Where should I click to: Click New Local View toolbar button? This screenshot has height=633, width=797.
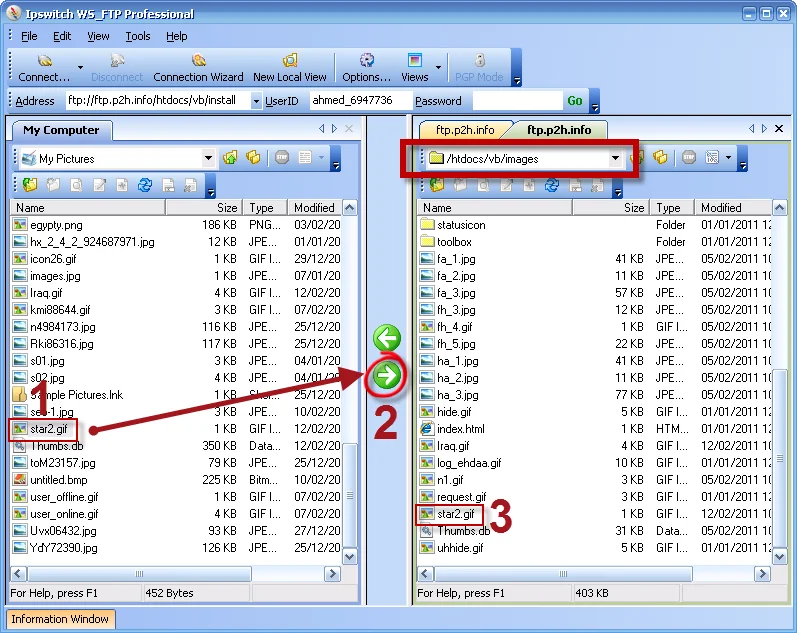tap(289, 67)
